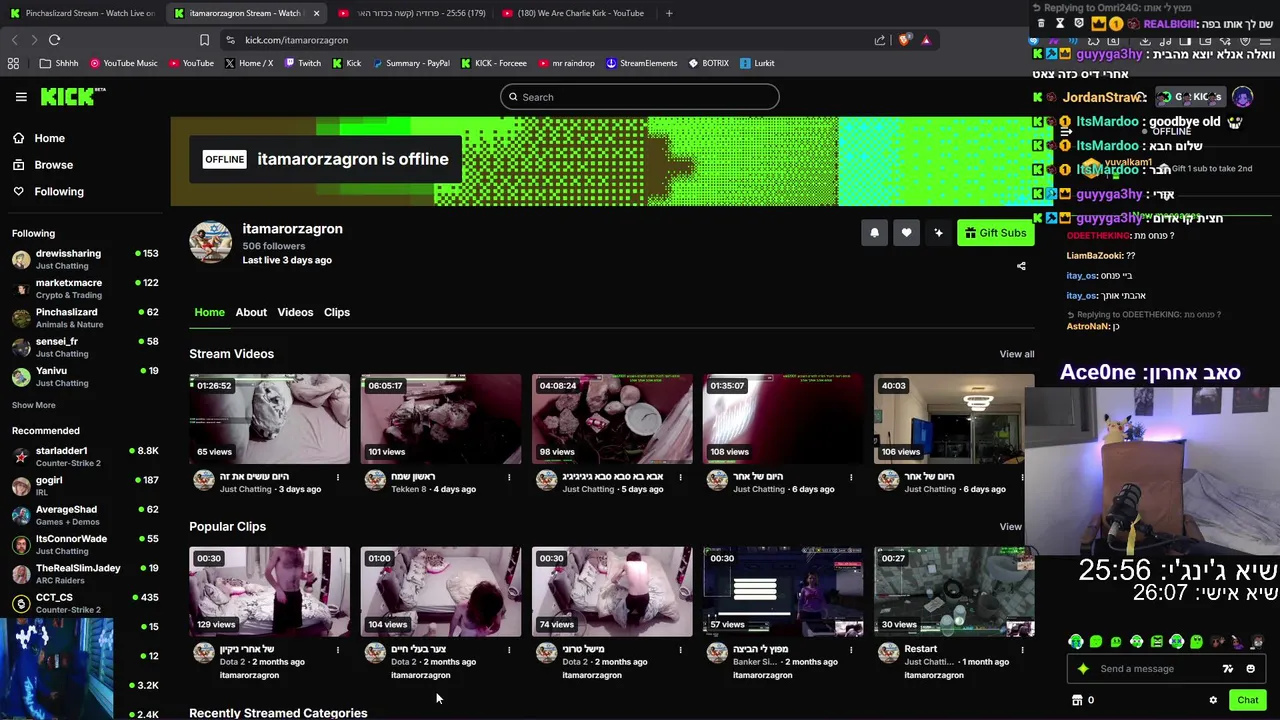Switch to the Clips tab
This screenshot has width=1280, height=720.
(337, 312)
